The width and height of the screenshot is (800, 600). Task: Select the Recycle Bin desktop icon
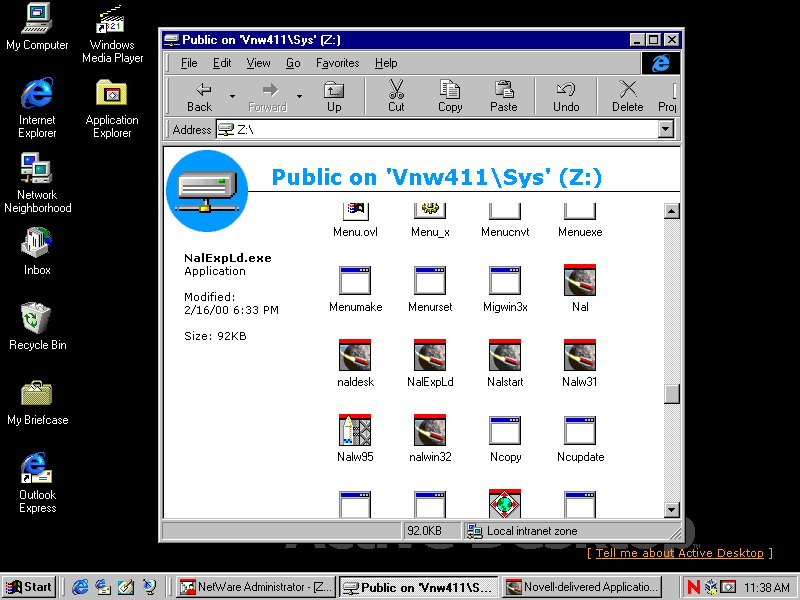[37, 326]
